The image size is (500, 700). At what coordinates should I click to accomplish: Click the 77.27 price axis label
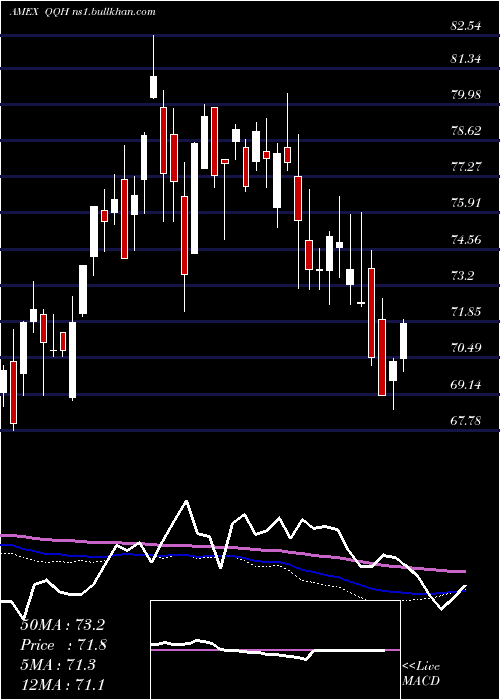[466, 167]
